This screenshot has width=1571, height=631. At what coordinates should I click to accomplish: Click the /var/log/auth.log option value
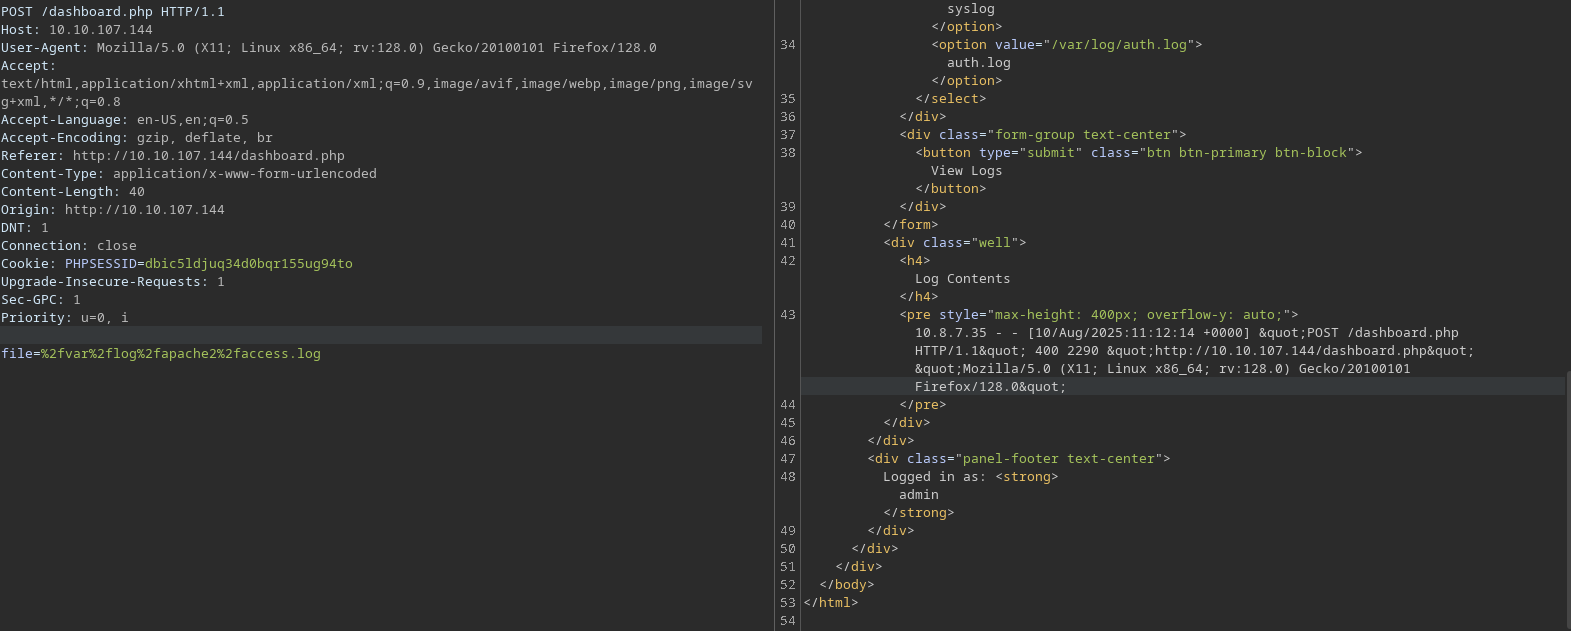[1118, 45]
